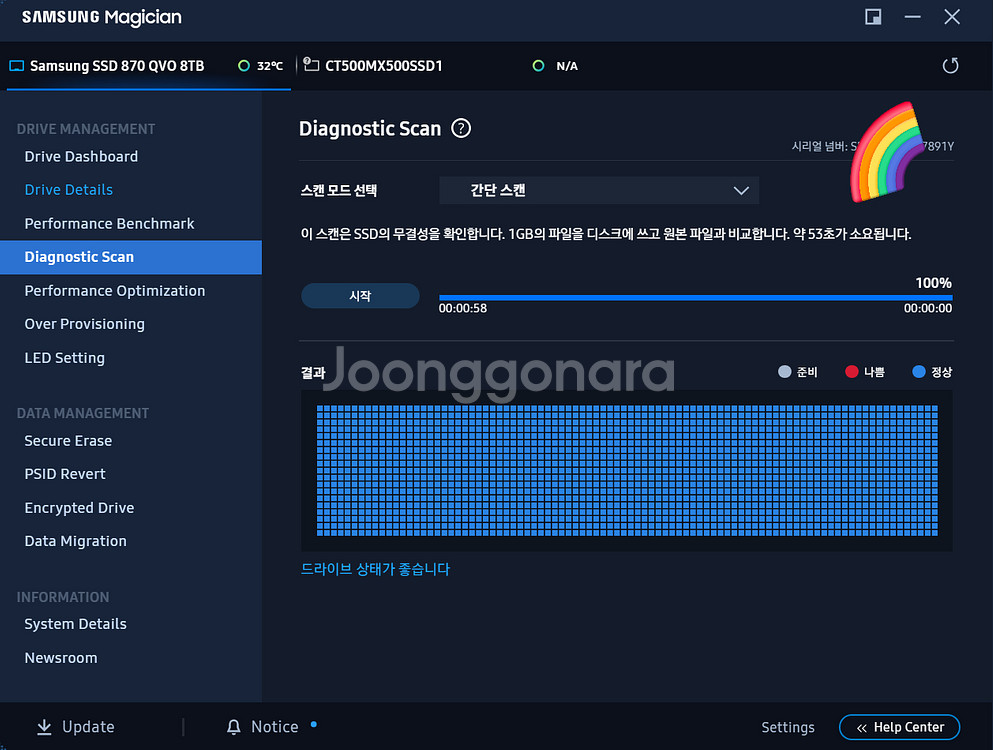Click the Samsung SSD 870 QVO drive icon
The image size is (993, 750).
pos(16,66)
